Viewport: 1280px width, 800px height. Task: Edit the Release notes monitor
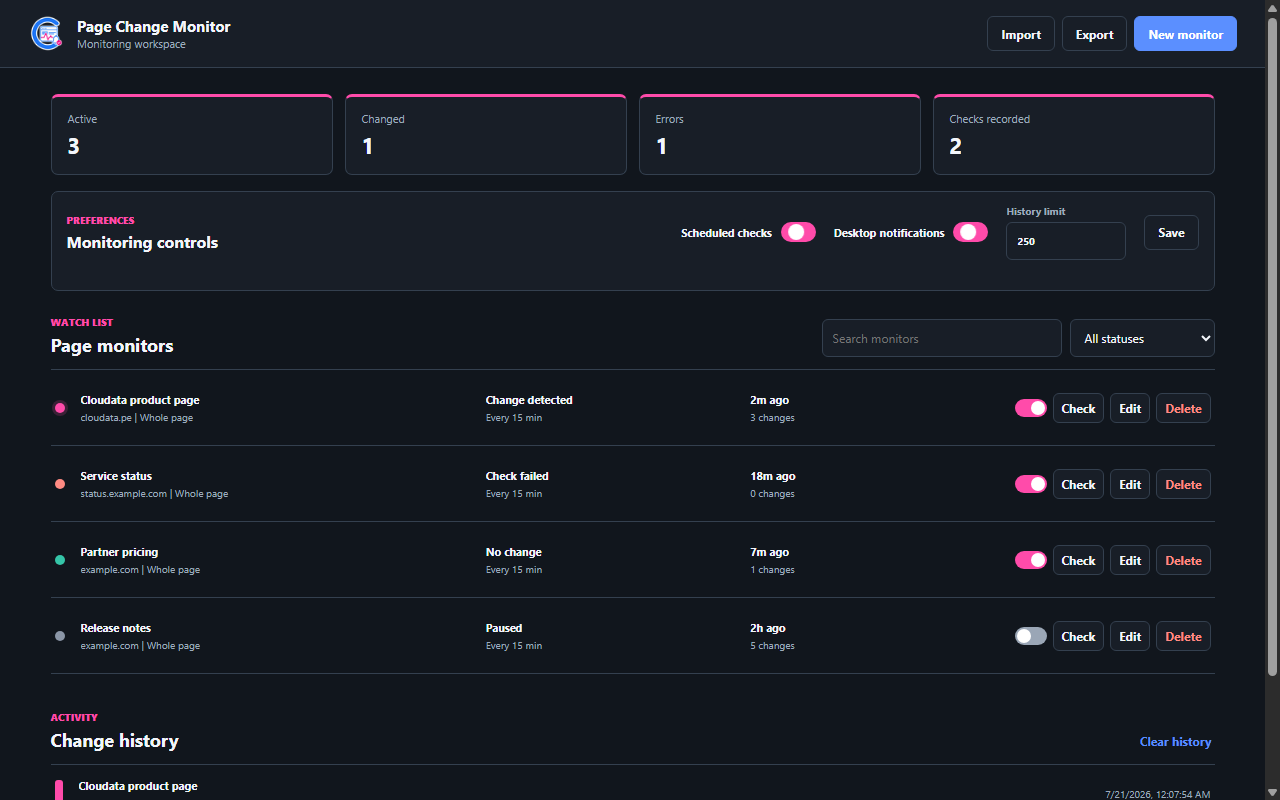pyautogui.click(x=1130, y=636)
